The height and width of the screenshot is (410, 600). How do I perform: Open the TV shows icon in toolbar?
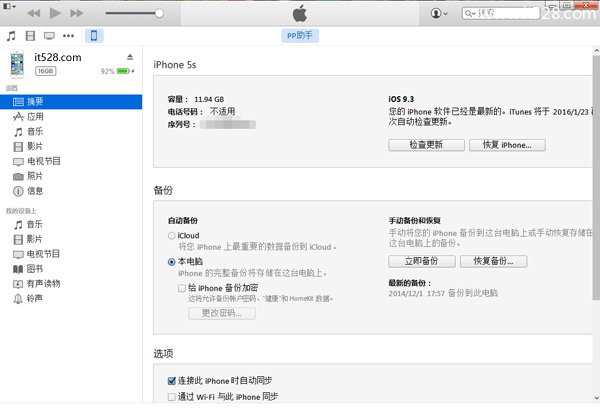(49, 36)
